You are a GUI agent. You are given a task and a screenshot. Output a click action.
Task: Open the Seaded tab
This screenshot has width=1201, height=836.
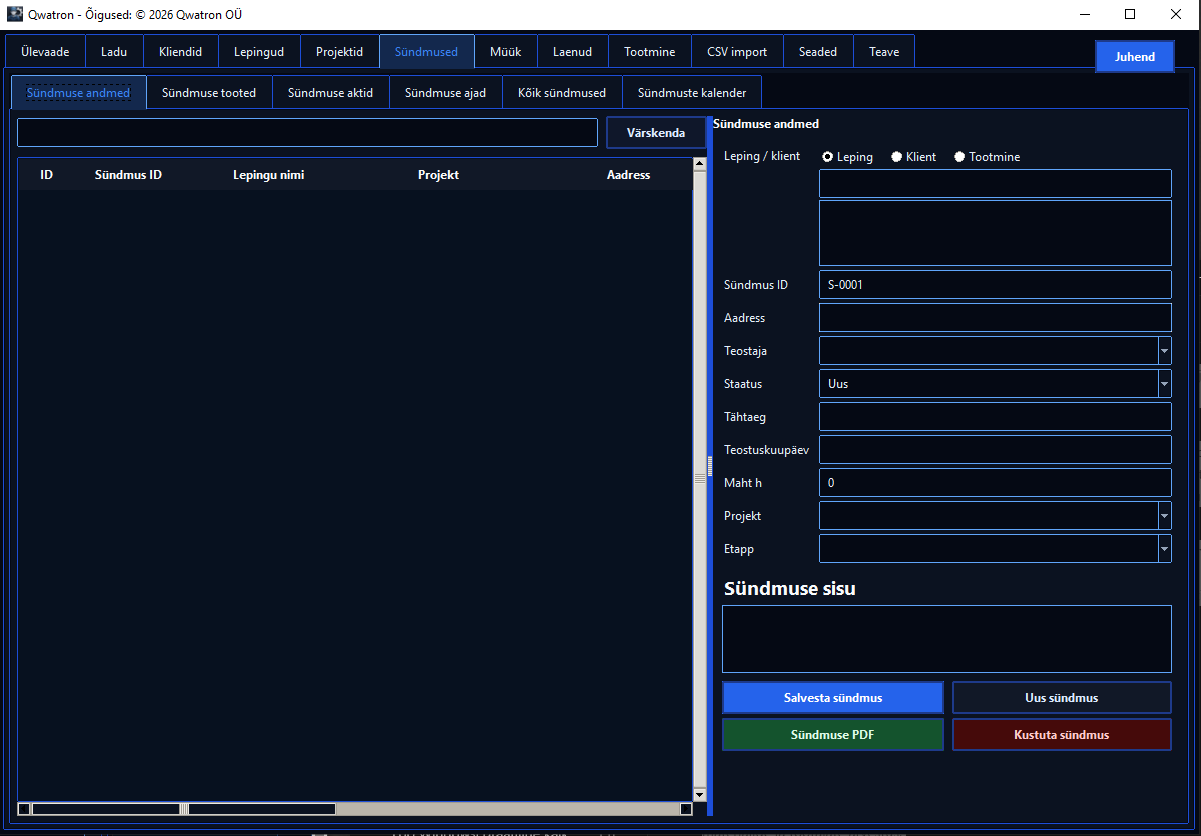tap(818, 52)
